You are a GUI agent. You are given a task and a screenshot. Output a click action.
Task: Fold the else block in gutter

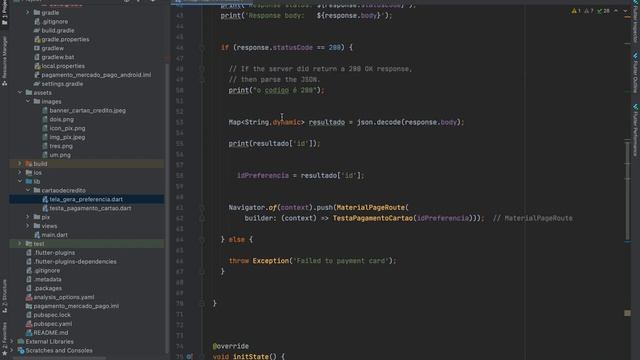[202, 239]
